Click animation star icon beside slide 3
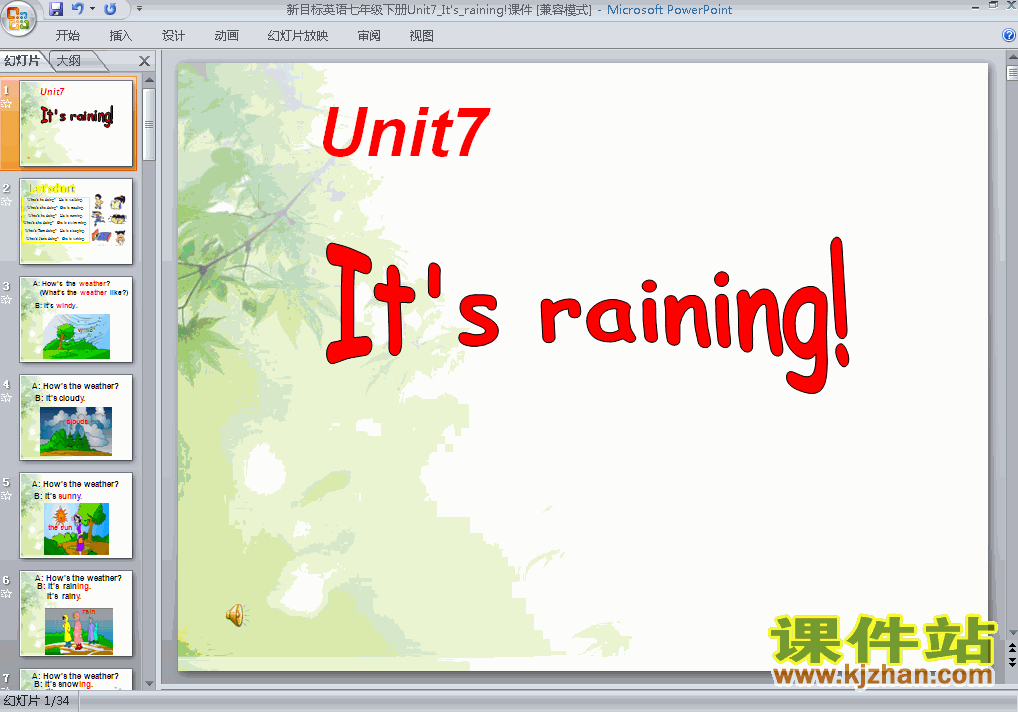This screenshot has height=712, width=1018. [x=6, y=300]
